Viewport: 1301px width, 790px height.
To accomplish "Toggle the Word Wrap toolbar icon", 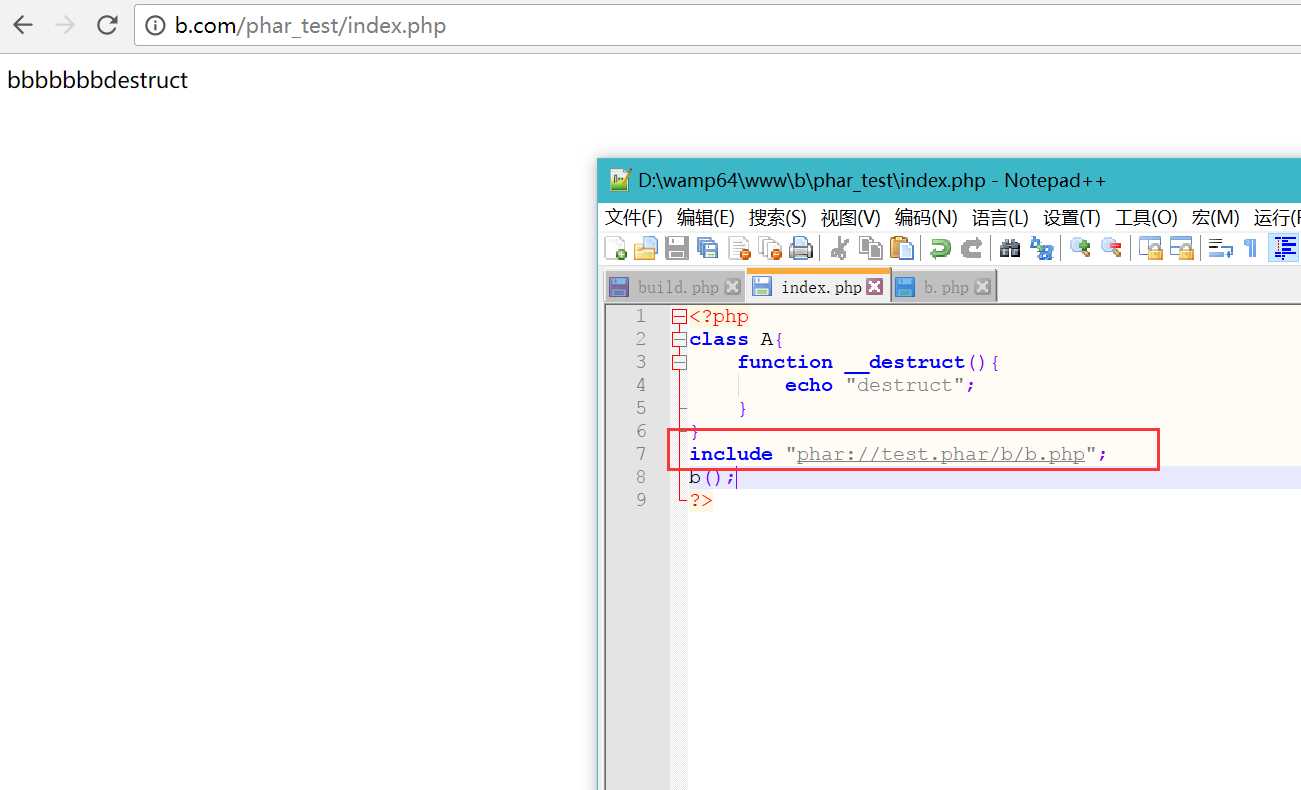I will [1220, 248].
